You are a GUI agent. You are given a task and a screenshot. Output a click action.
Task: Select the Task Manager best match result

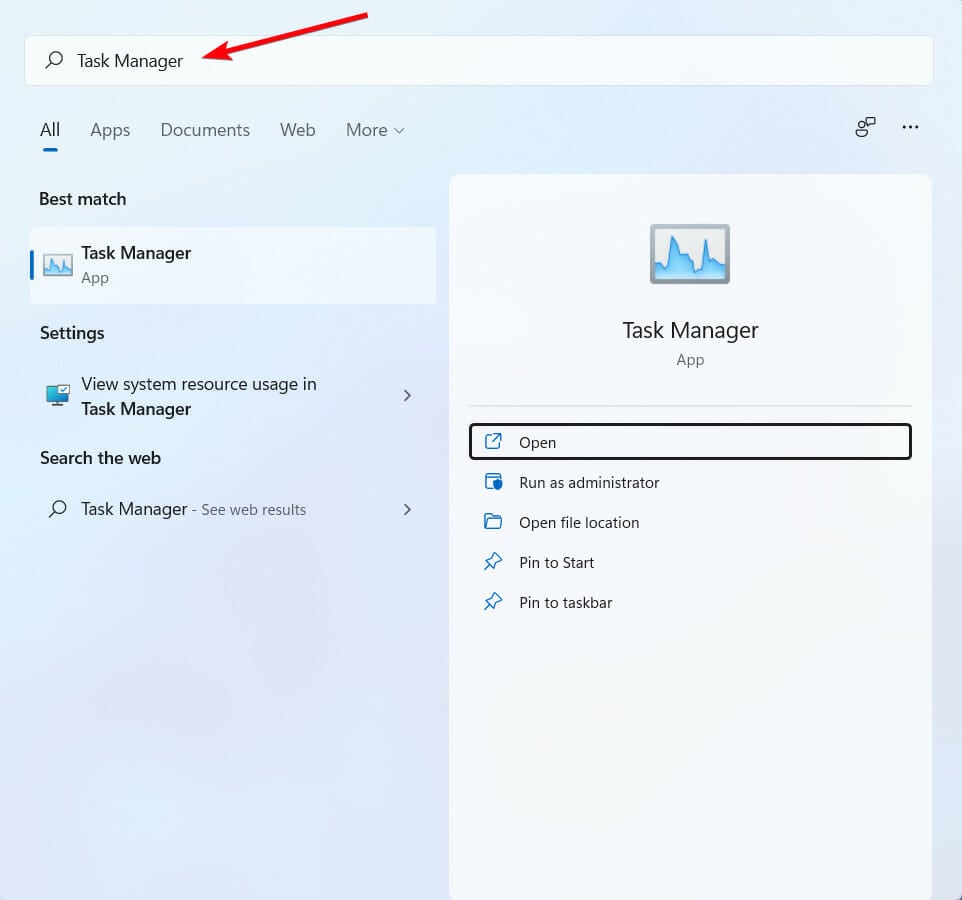pyautogui.click(x=233, y=265)
